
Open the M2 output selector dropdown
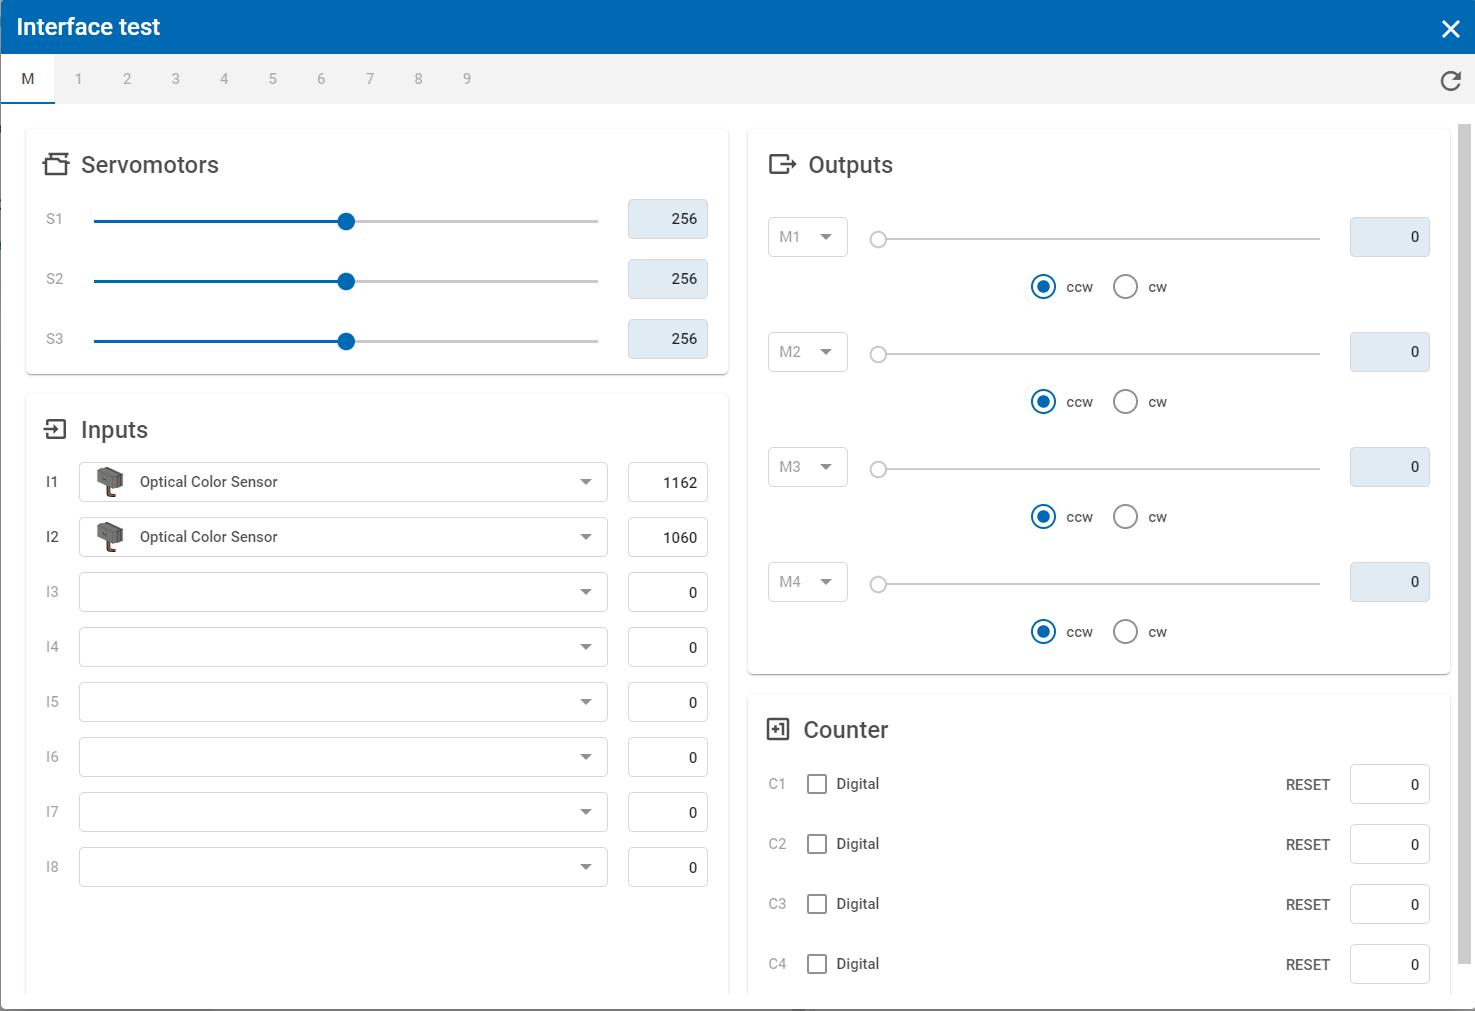(x=808, y=352)
